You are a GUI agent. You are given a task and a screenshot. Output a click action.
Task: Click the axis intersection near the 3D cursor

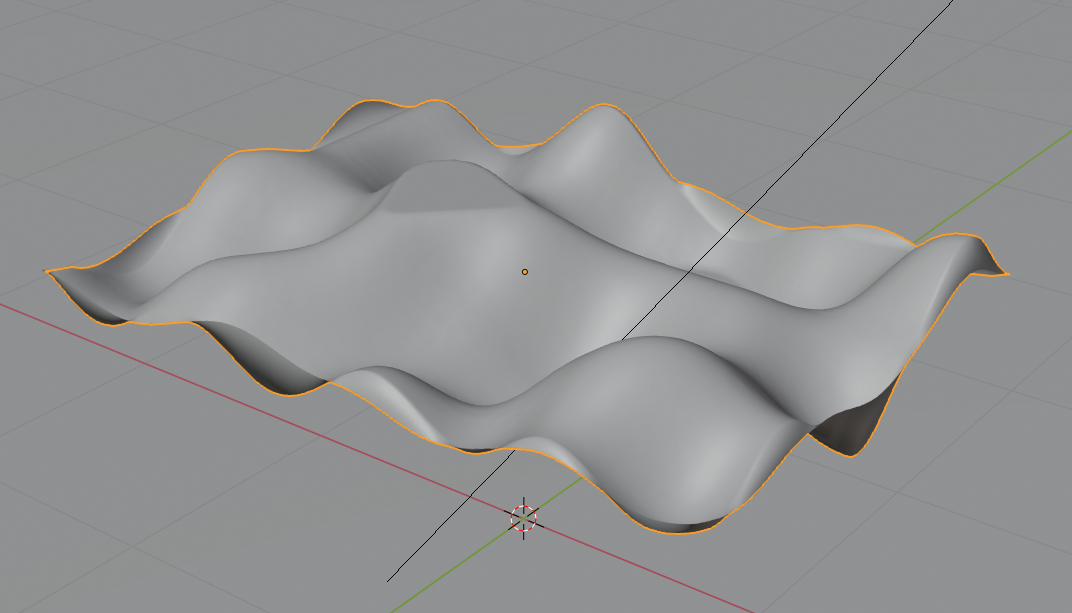524,517
